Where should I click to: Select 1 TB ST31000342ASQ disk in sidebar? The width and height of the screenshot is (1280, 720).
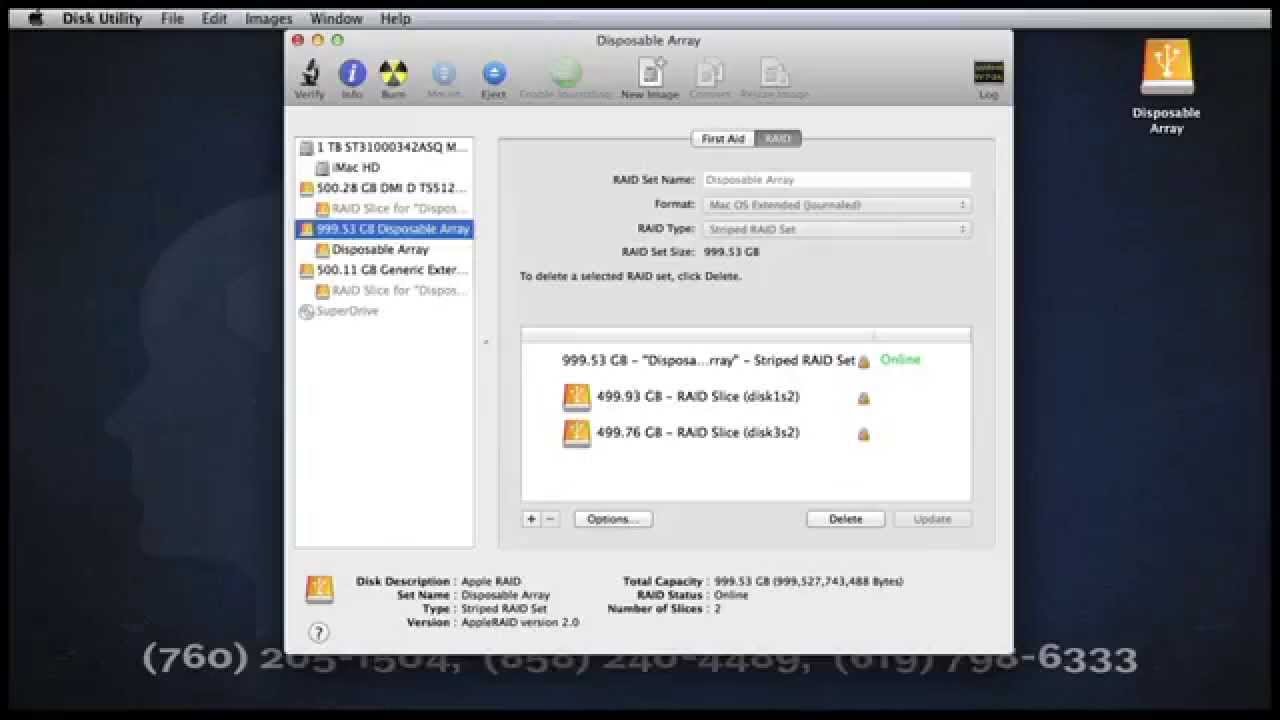[x=384, y=147]
